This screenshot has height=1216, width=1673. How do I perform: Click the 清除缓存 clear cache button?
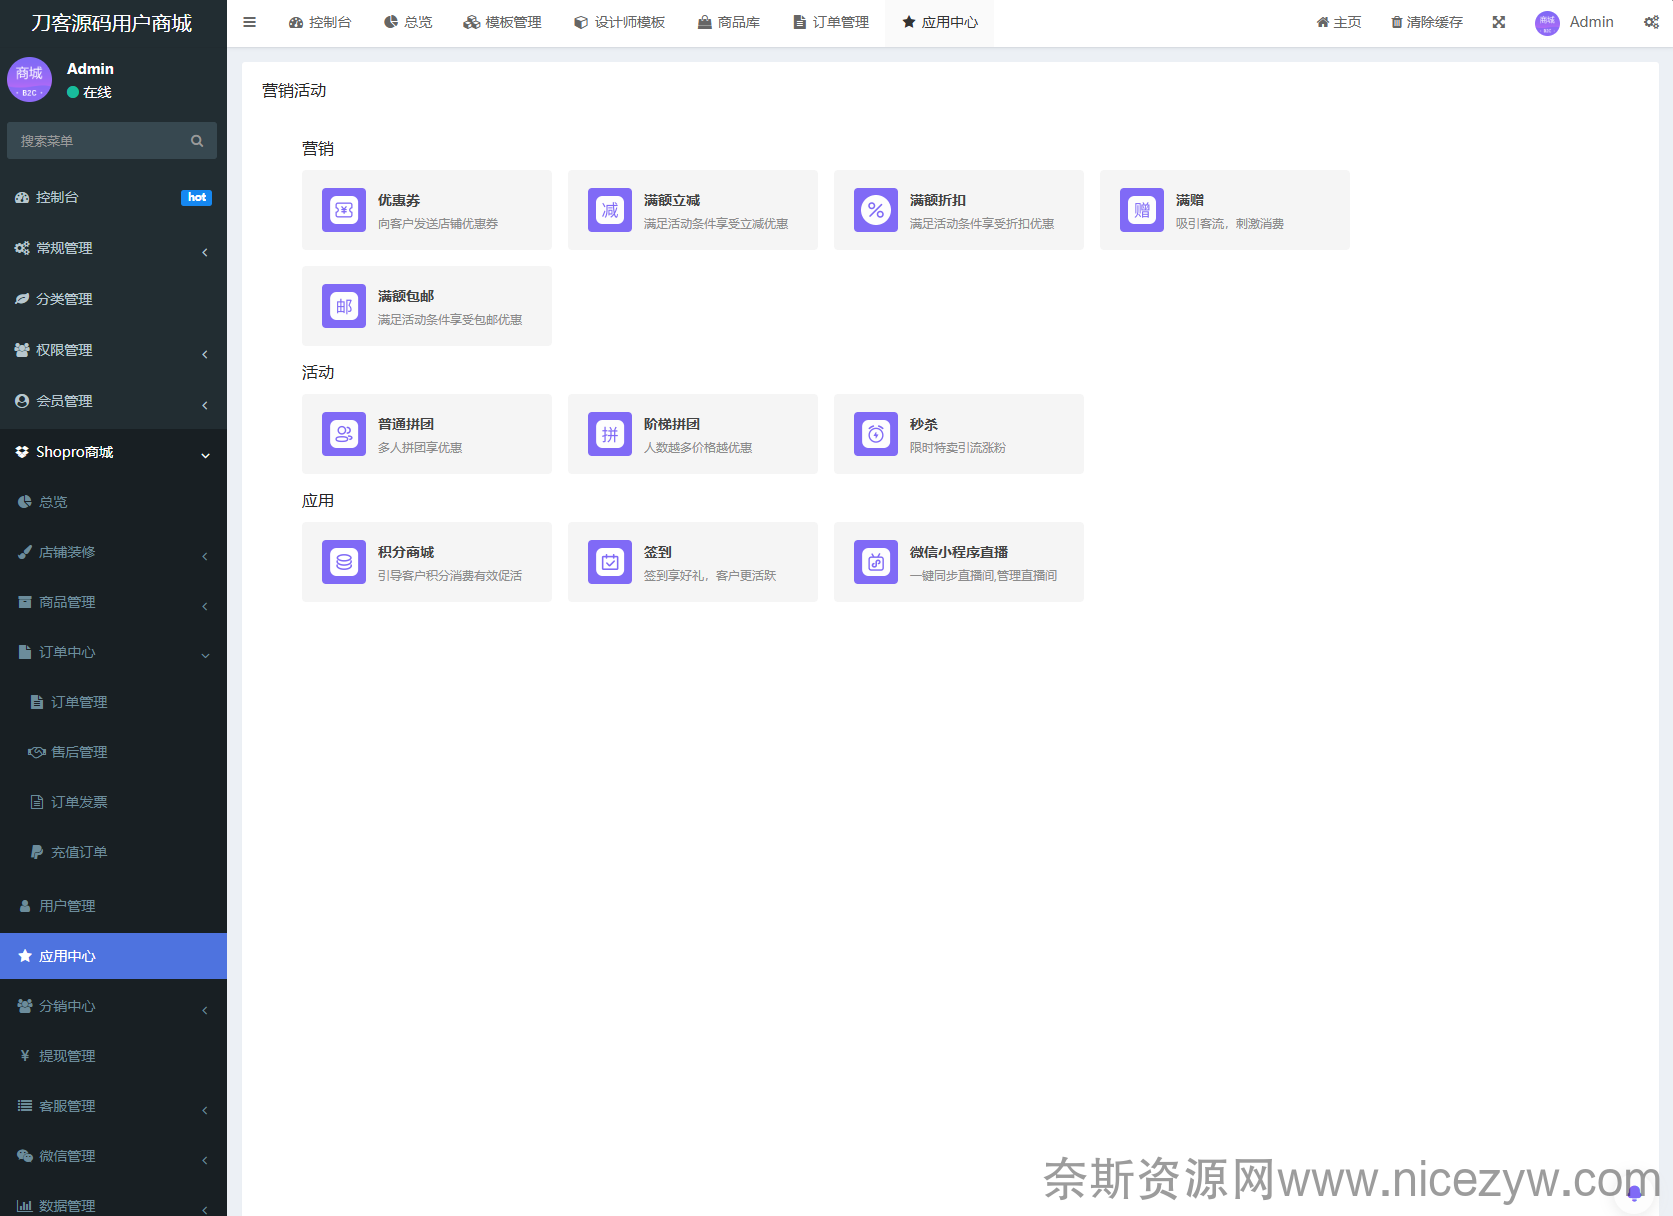coord(1426,22)
